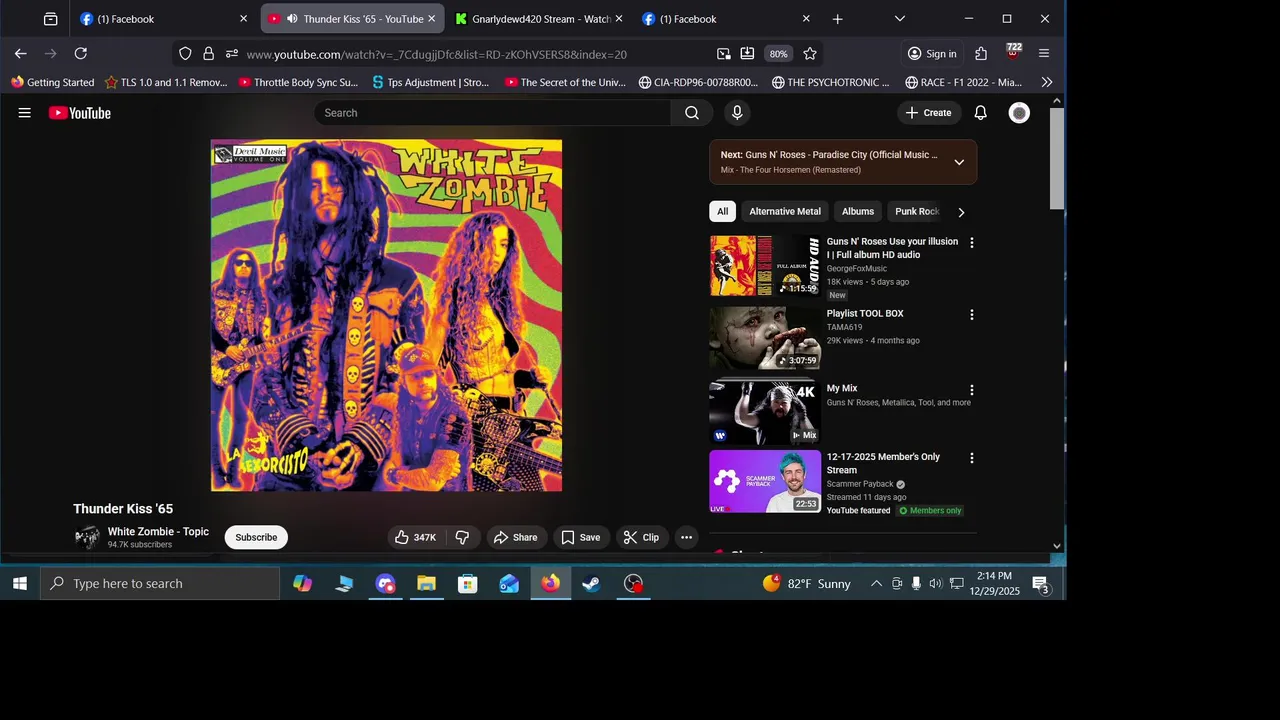1280x720 pixels.
Task: Open 12-17-2025 Member's Only Stream title
Action: [883, 464]
